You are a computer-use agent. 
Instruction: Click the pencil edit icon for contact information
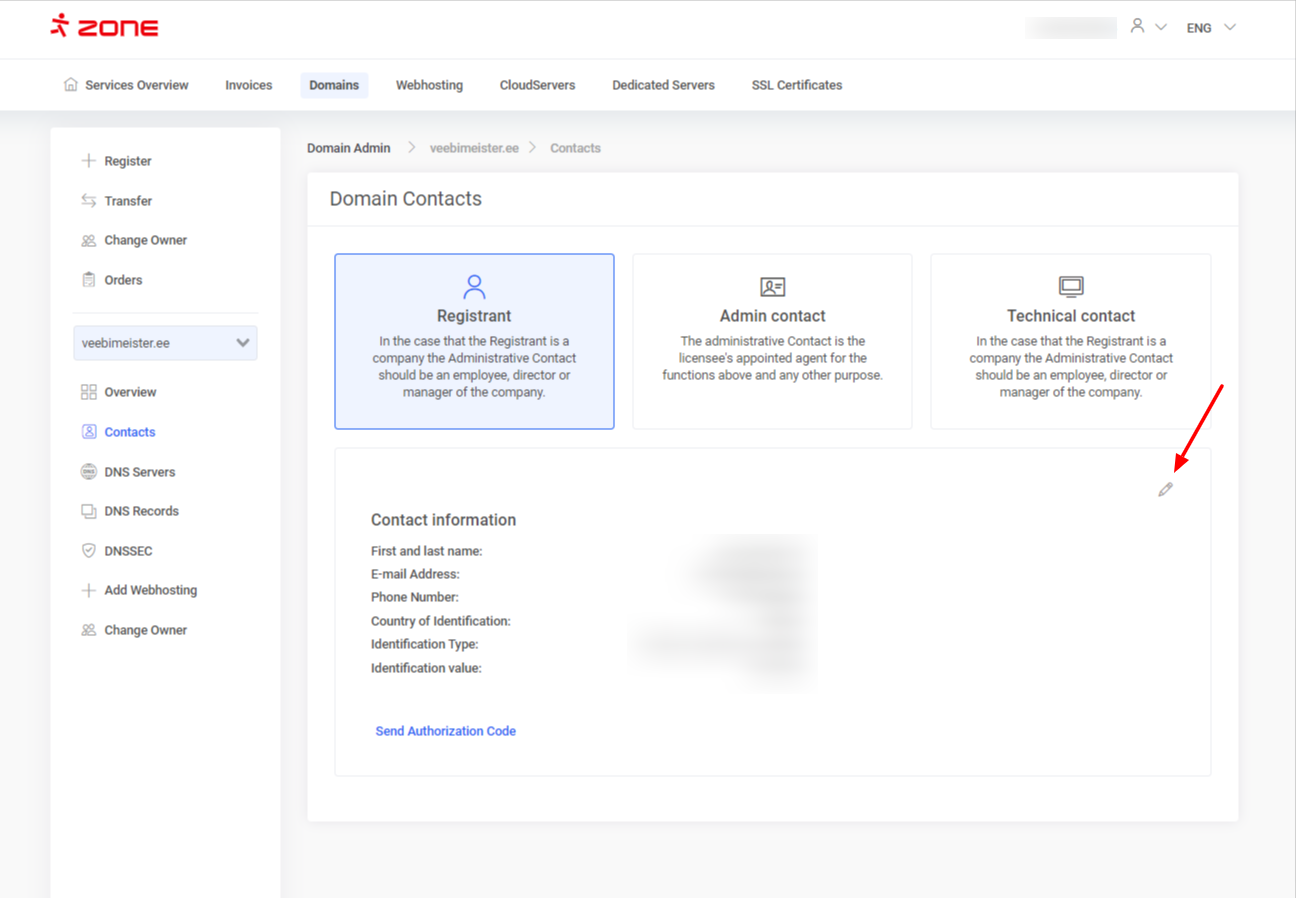(x=1165, y=490)
